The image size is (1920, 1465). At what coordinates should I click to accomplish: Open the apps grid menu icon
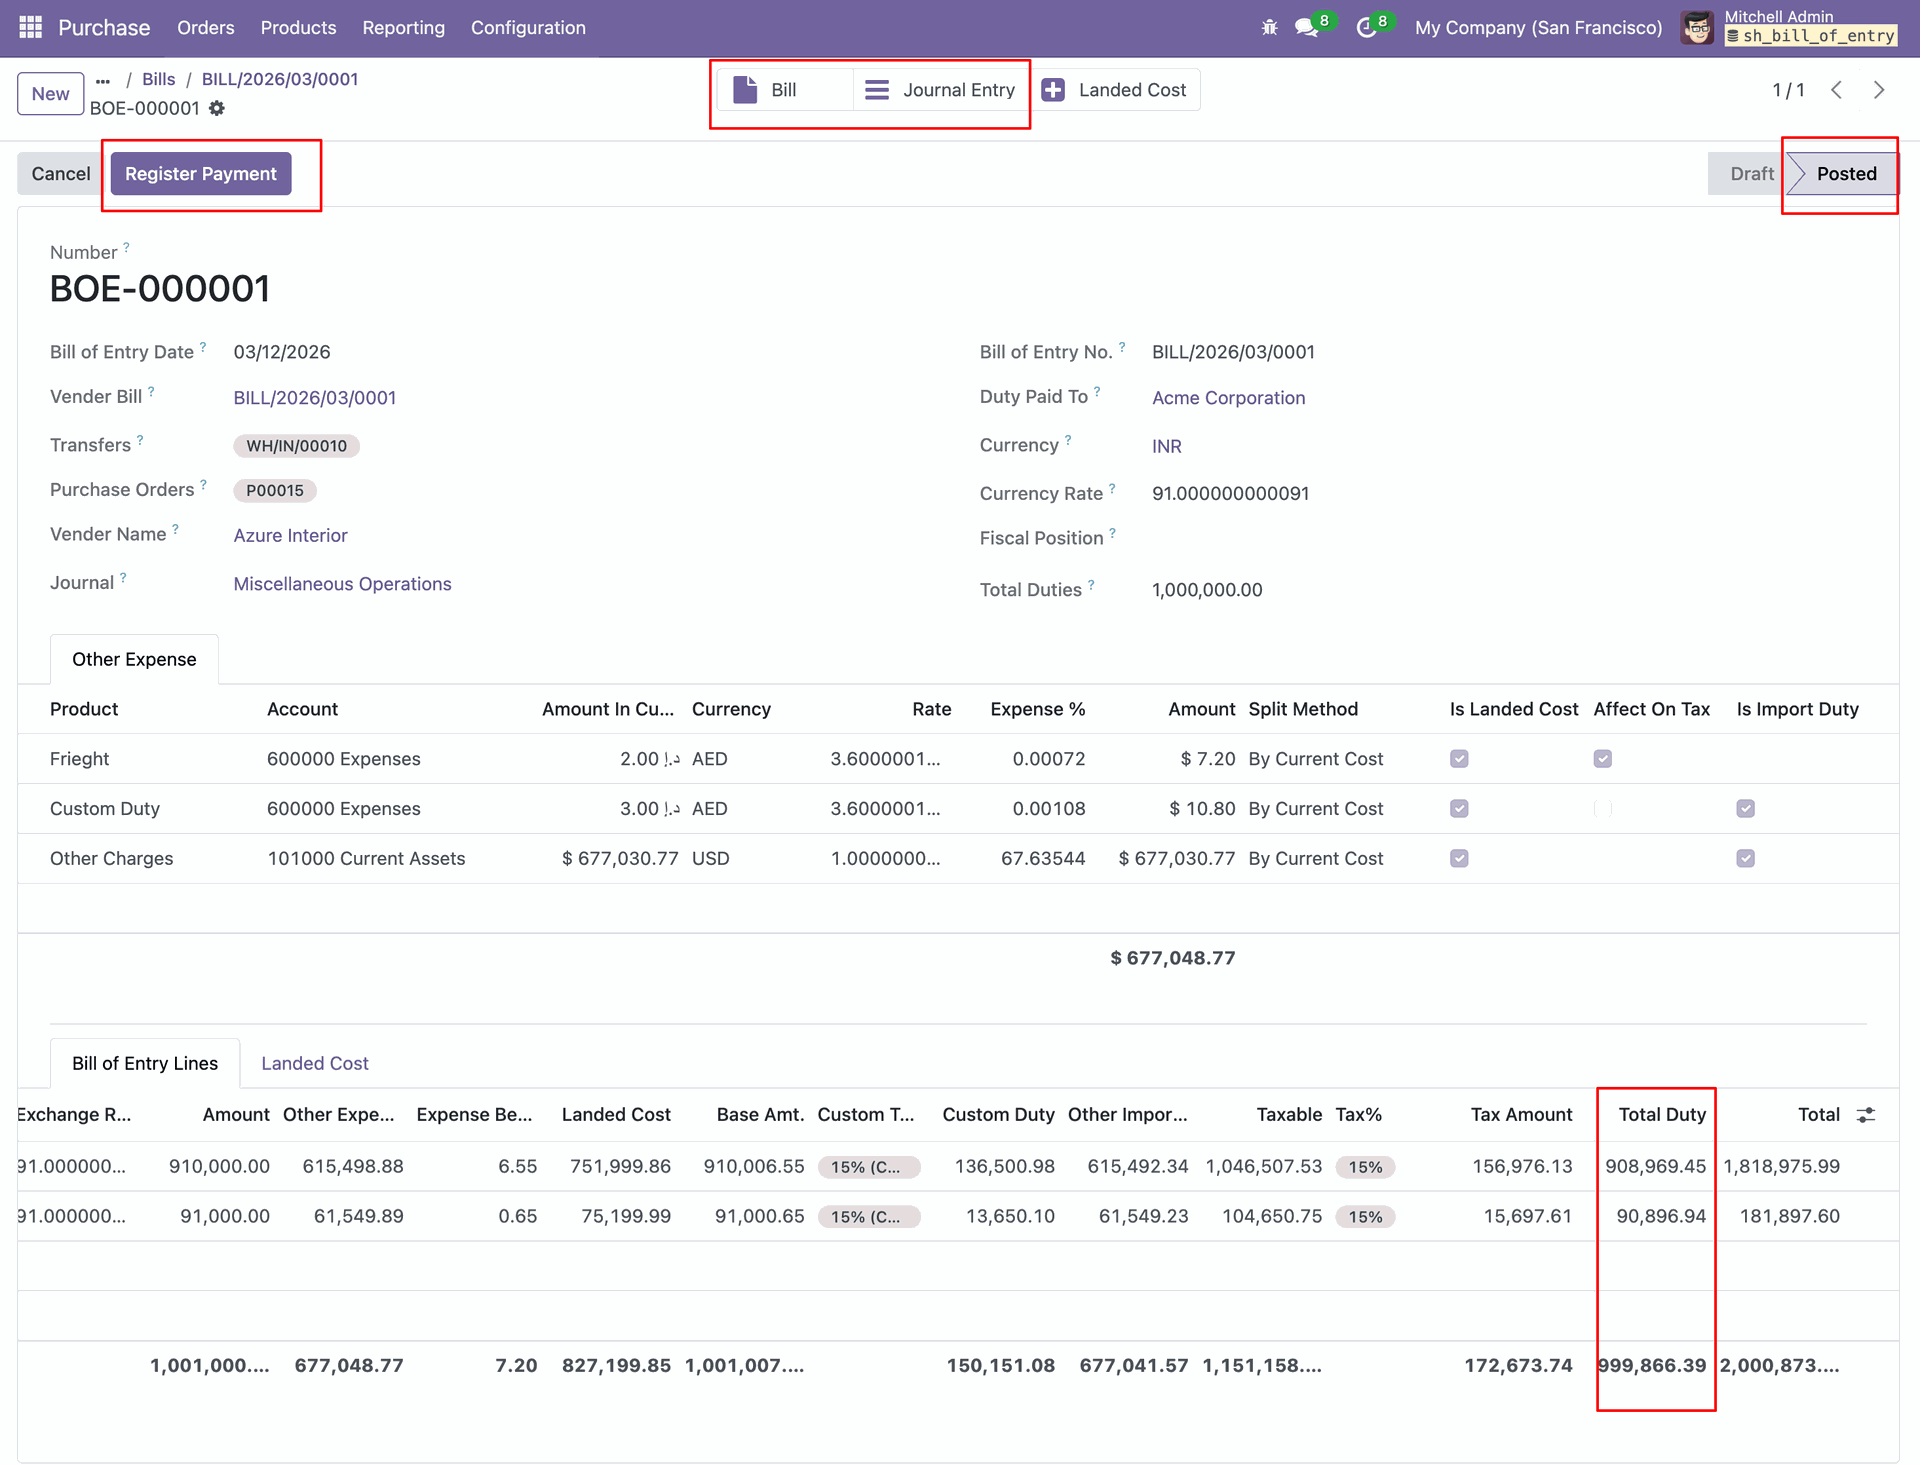coord(30,27)
